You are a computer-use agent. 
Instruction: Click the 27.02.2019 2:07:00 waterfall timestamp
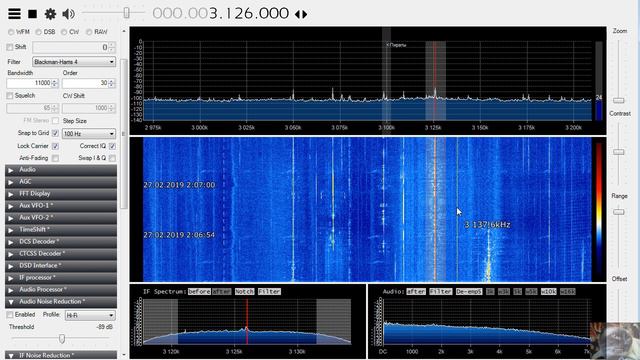pos(179,185)
